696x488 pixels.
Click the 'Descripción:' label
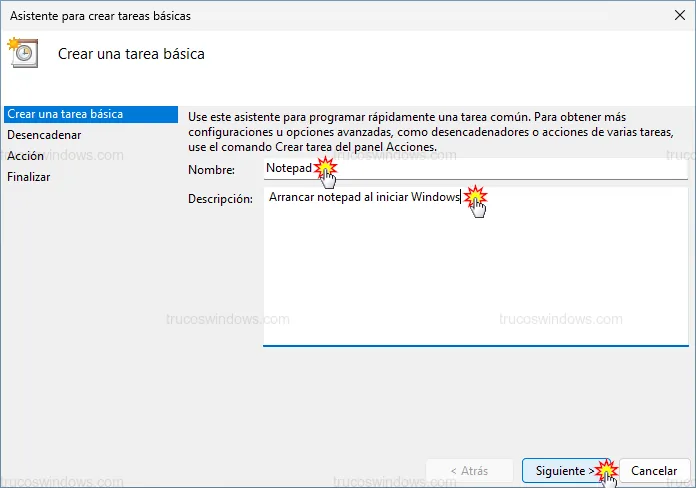(x=220, y=199)
